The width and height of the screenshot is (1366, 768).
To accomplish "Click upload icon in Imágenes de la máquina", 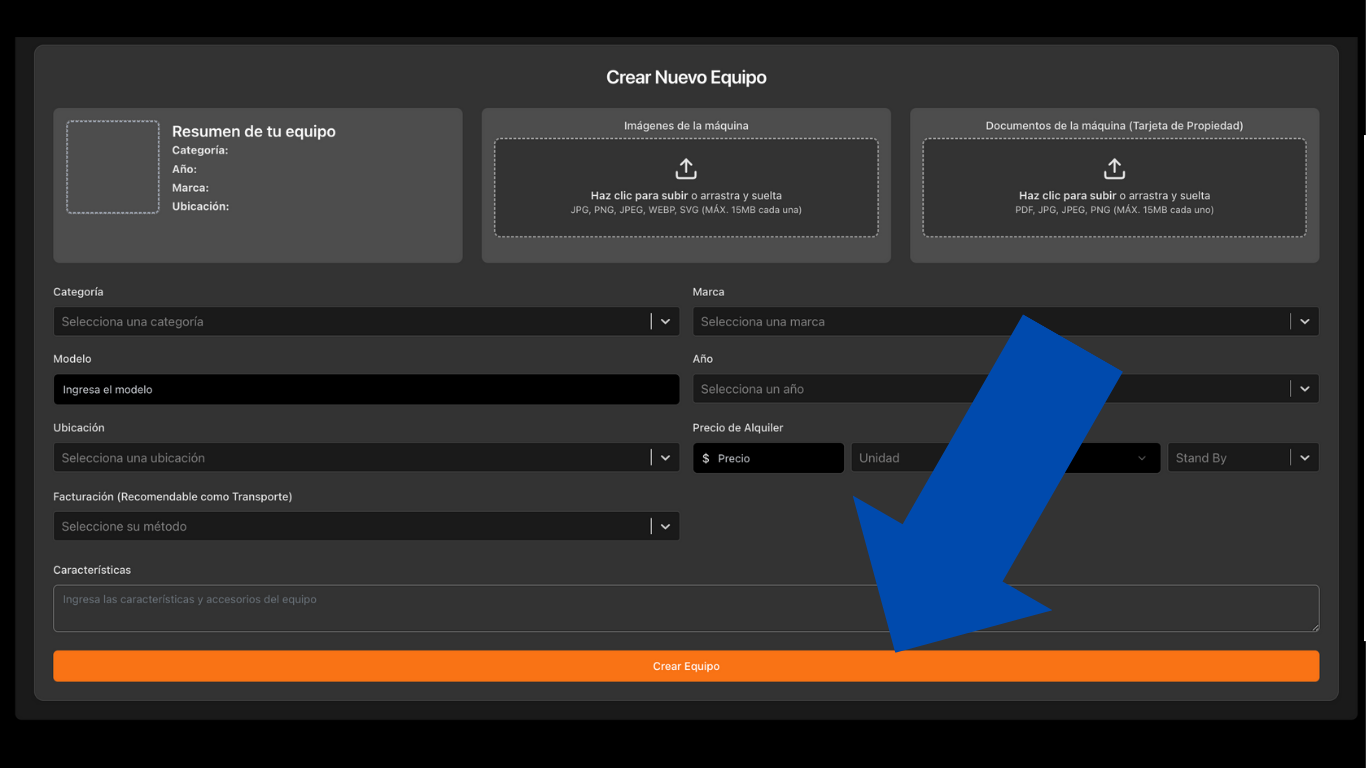I will pos(686,168).
